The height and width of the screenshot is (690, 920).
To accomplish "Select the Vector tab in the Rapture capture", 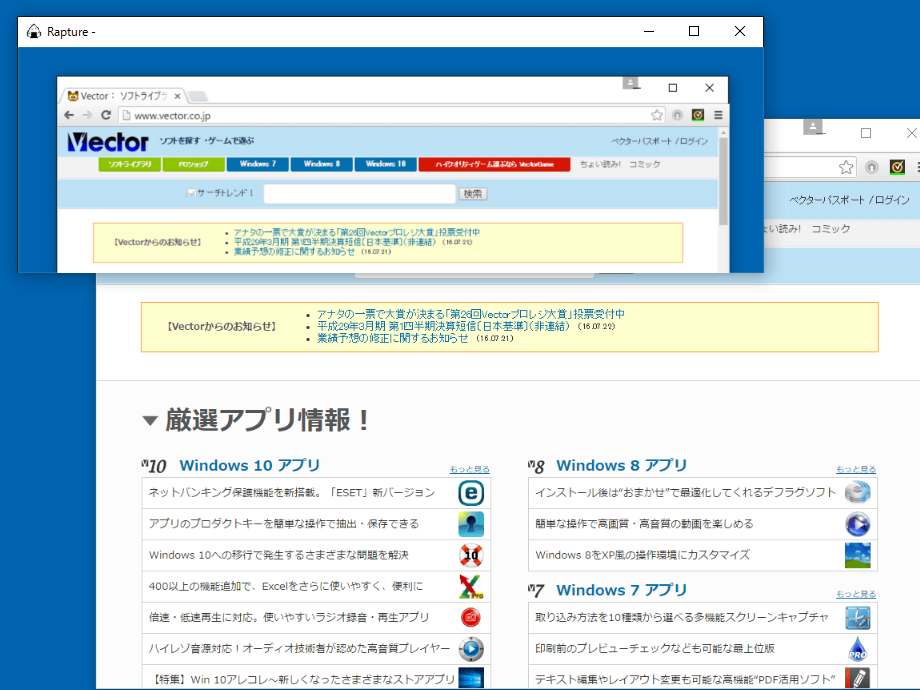I will pyautogui.click(x=124, y=96).
